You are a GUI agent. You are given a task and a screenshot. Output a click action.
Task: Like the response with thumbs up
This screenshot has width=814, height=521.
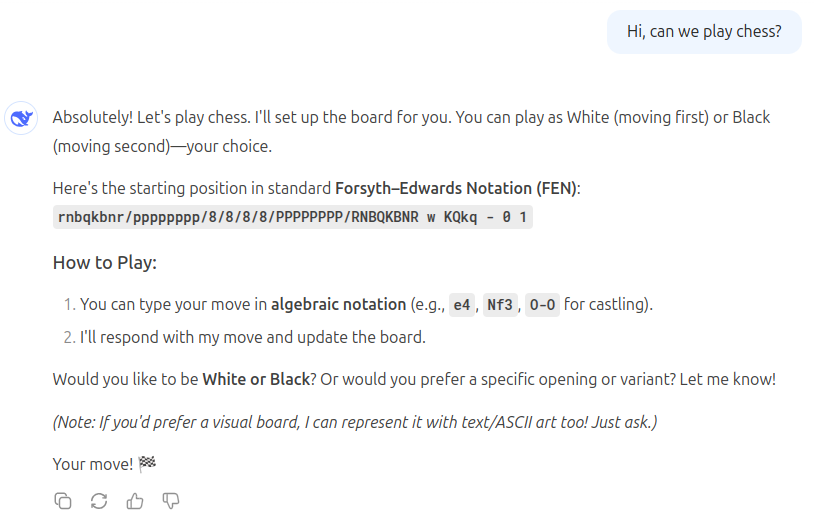[135, 501]
